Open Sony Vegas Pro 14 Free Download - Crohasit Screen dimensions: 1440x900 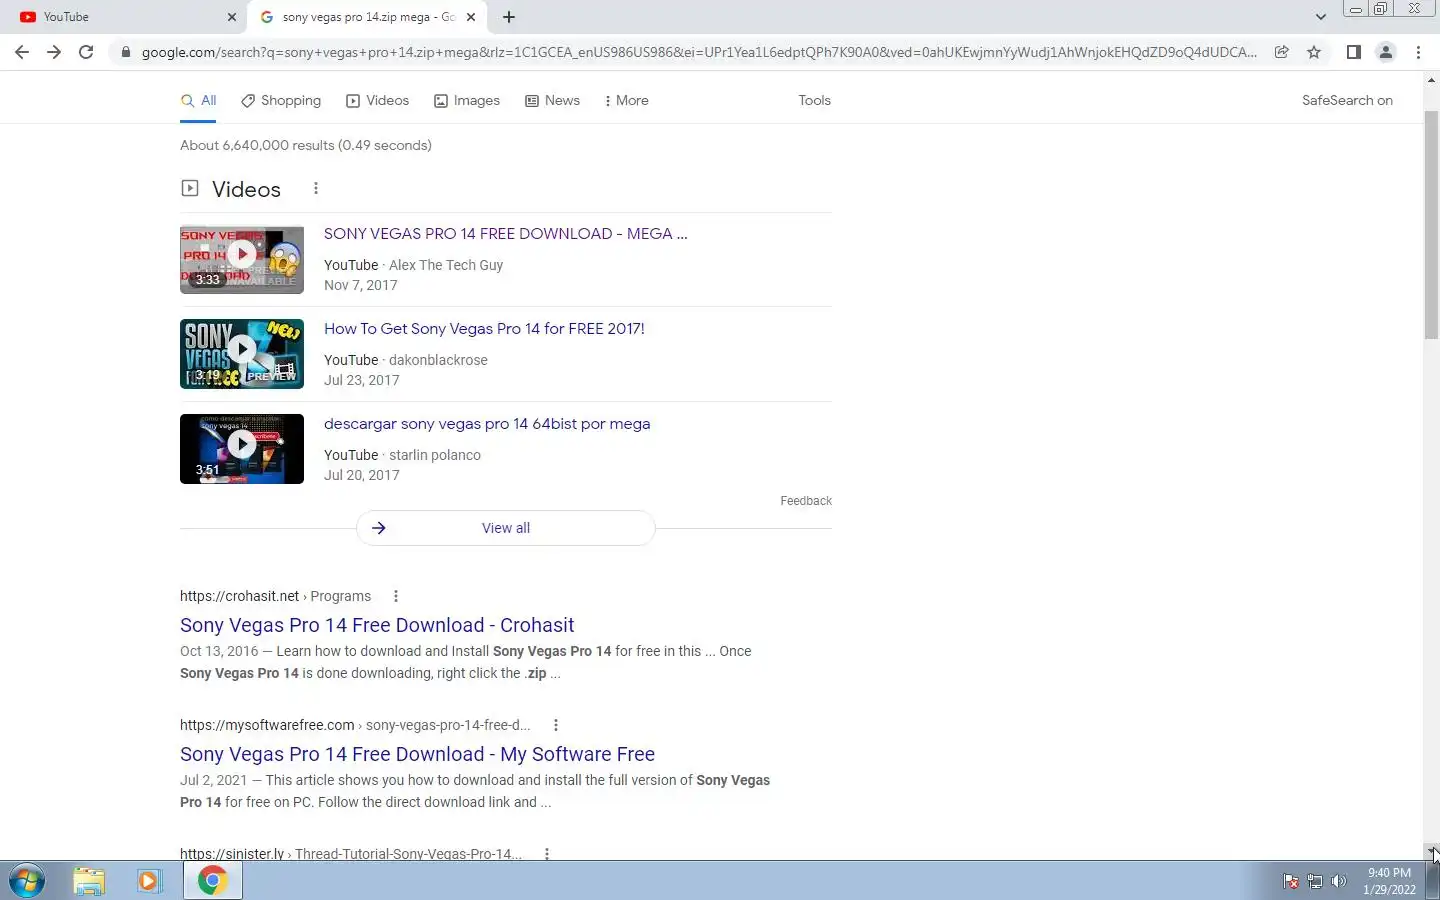(x=377, y=625)
